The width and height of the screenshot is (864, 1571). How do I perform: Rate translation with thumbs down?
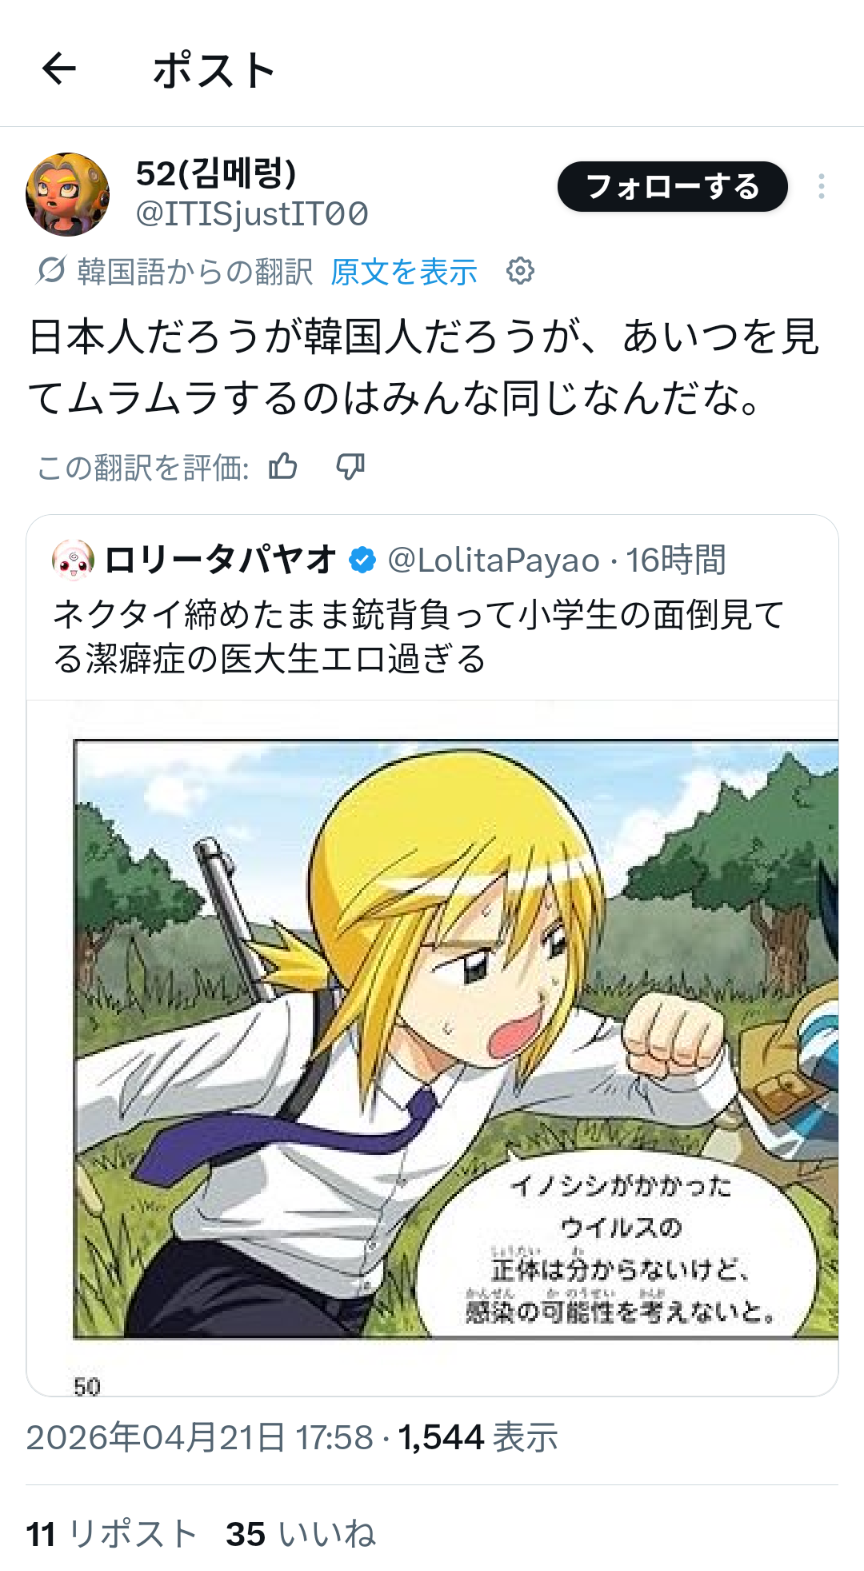click(x=350, y=466)
